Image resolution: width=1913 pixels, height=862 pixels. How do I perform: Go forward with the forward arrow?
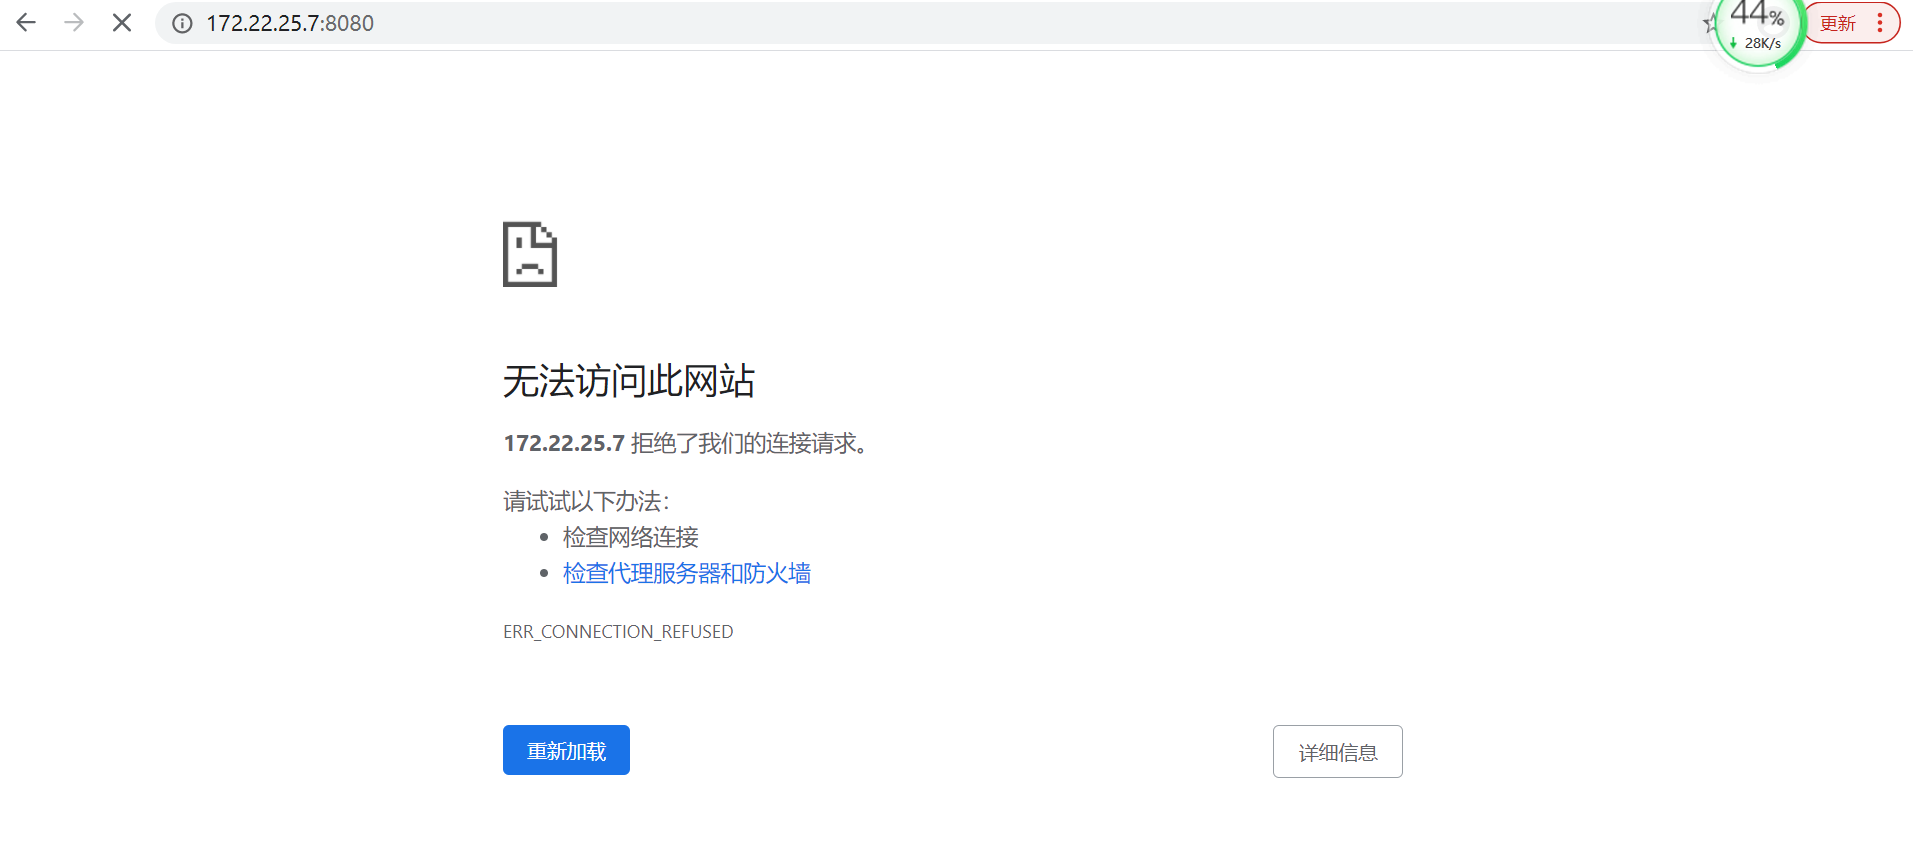click(74, 23)
